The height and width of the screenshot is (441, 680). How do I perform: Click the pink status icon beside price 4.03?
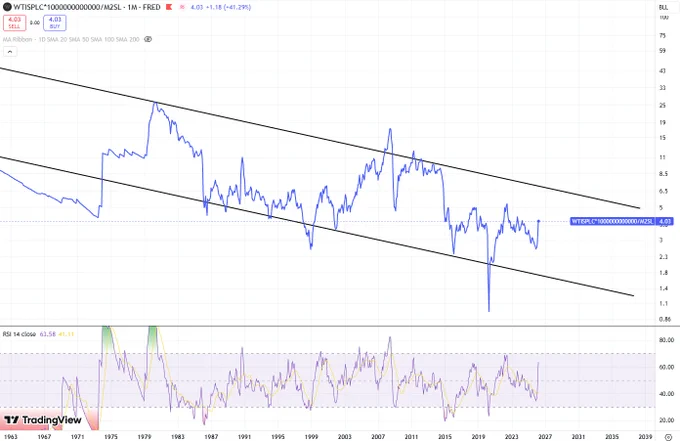[183, 7]
